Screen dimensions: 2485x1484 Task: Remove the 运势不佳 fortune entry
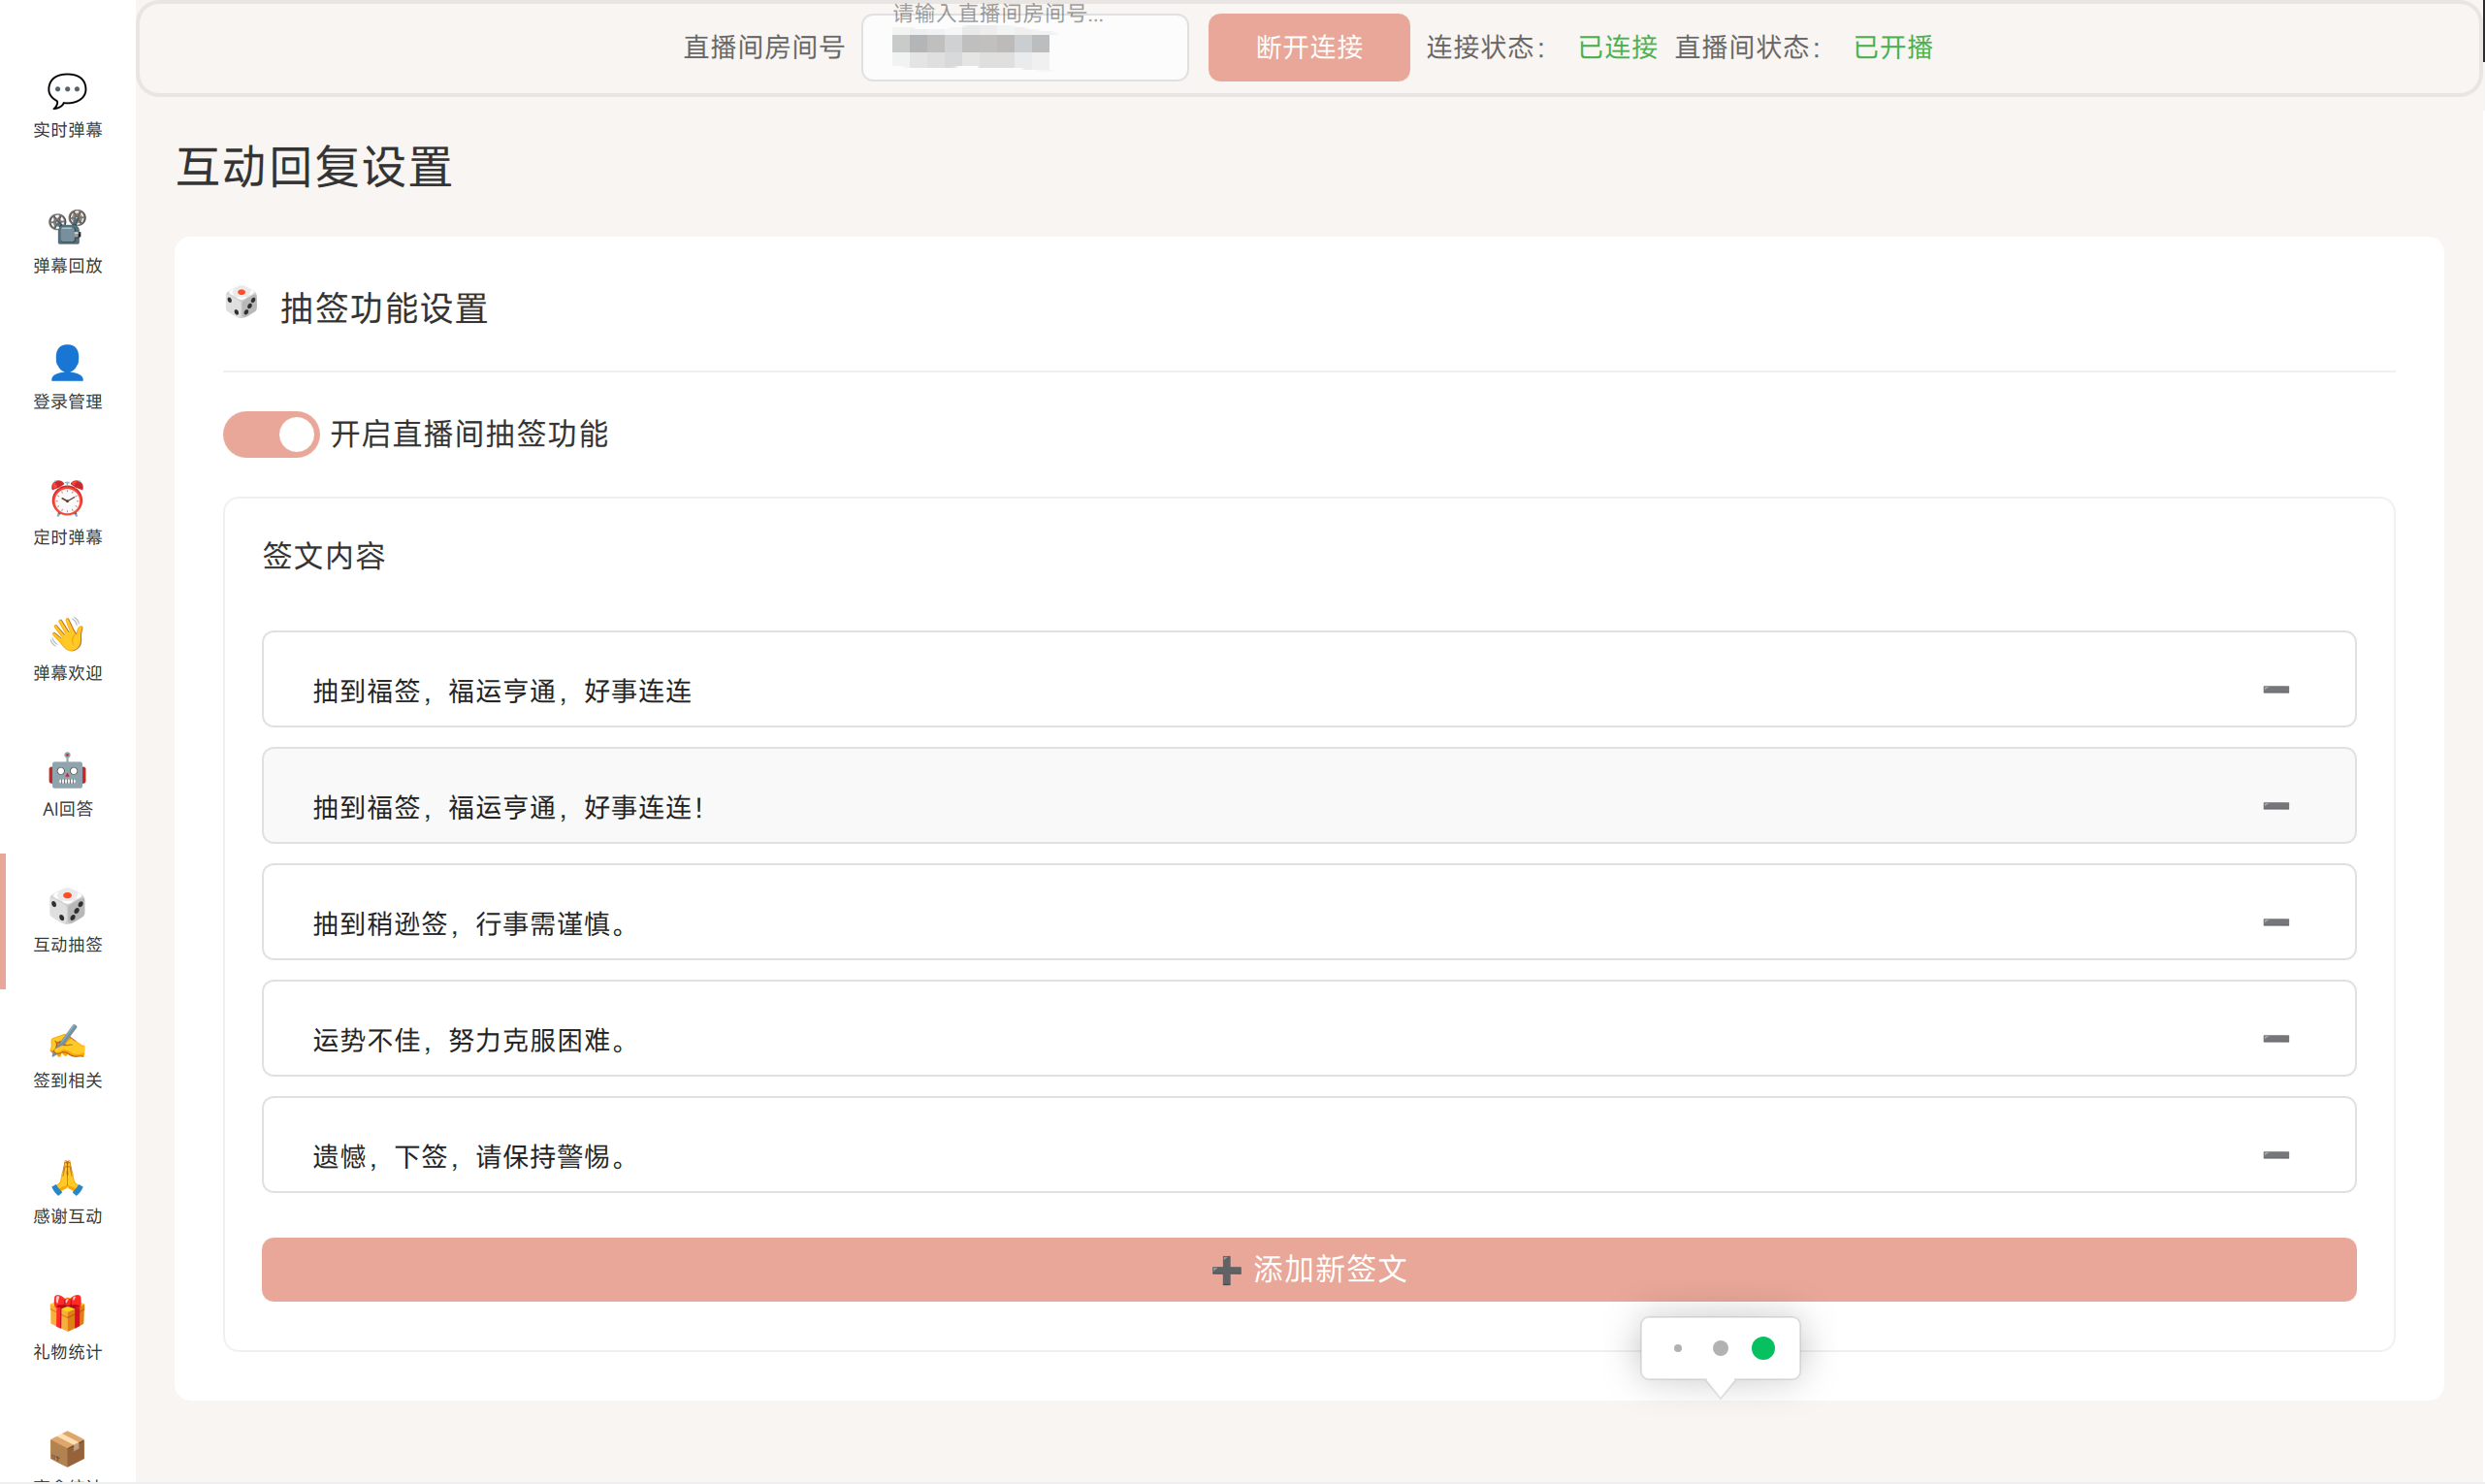click(x=2275, y=1039)
